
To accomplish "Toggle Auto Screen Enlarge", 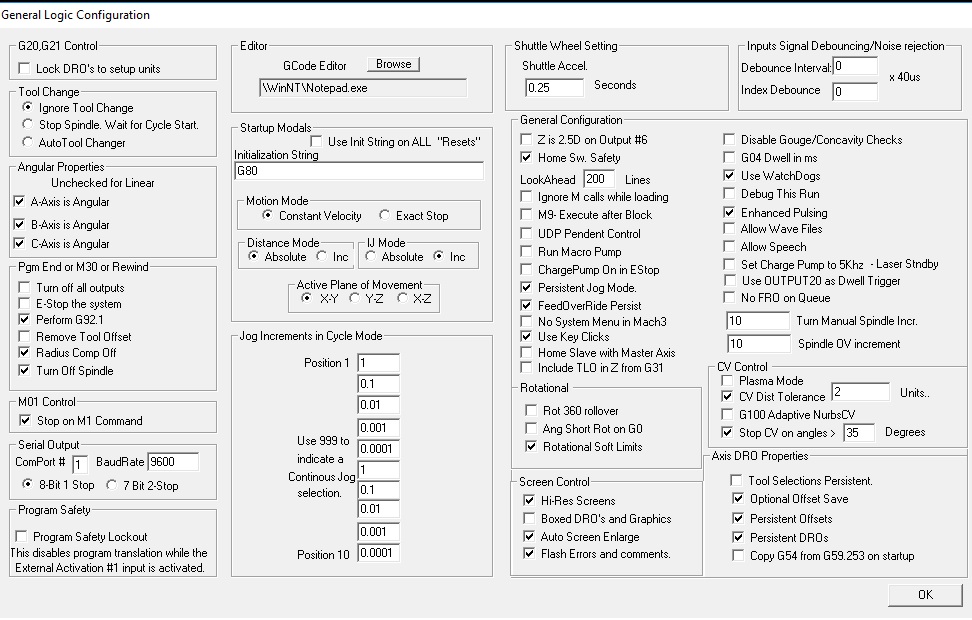I will click(x=529, y=536).
